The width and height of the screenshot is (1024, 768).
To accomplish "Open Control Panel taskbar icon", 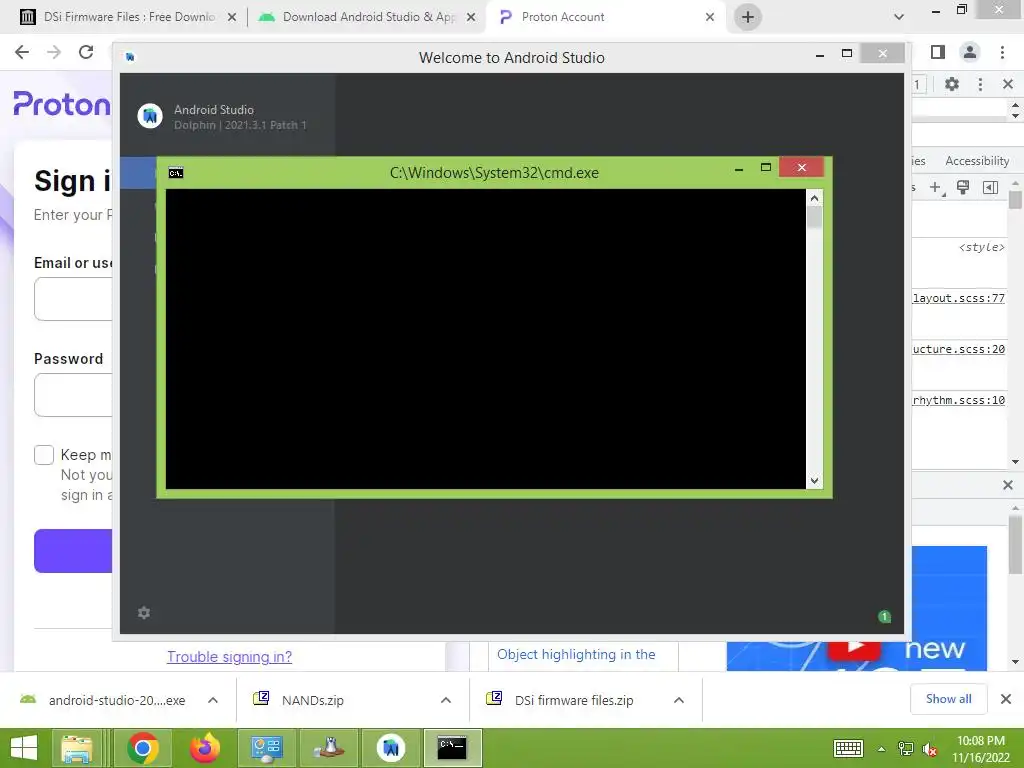I will tap(266, 748).
